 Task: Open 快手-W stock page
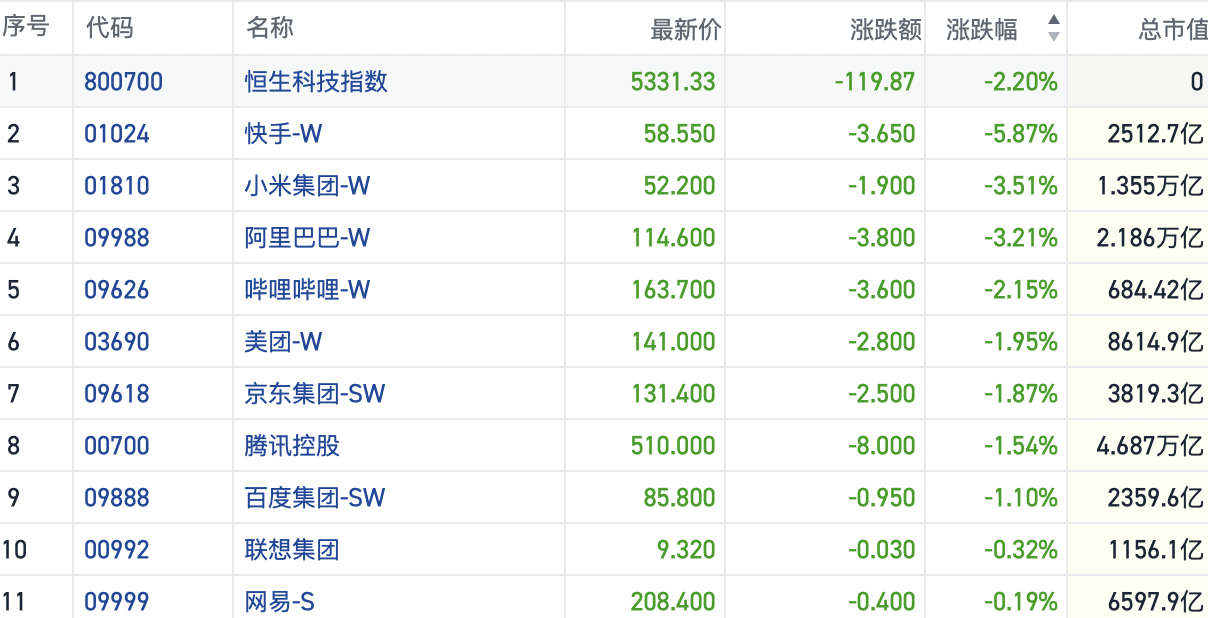[x=284, y=133]
